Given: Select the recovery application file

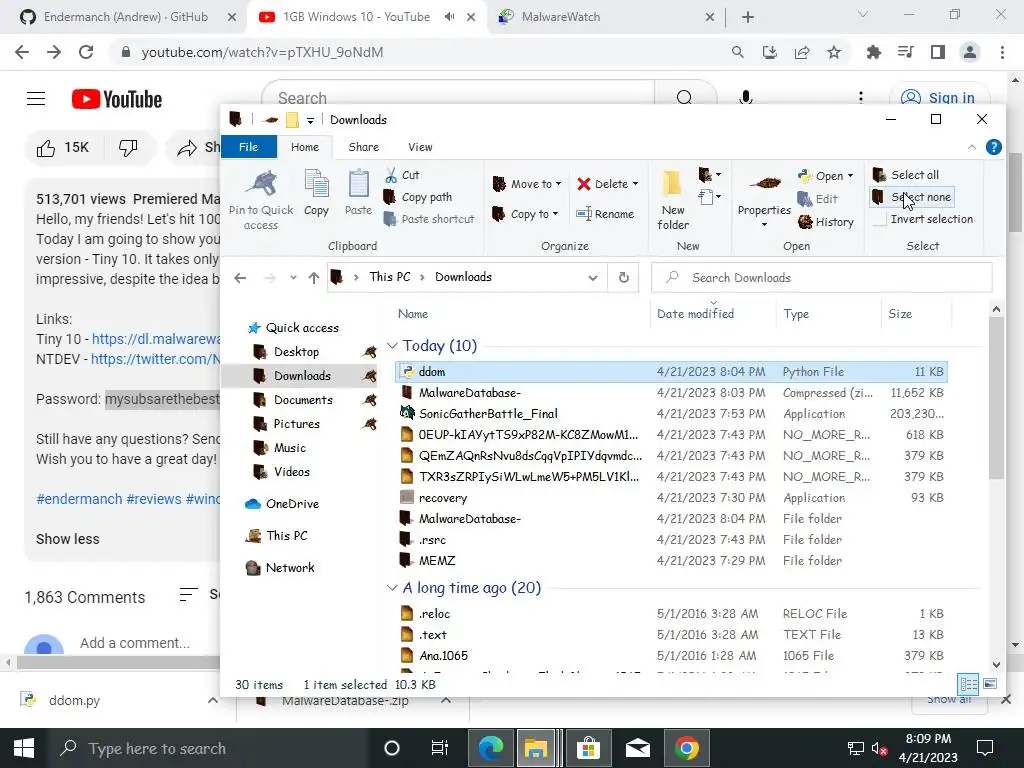Looking at the screenshot, I should coord(671,498).
